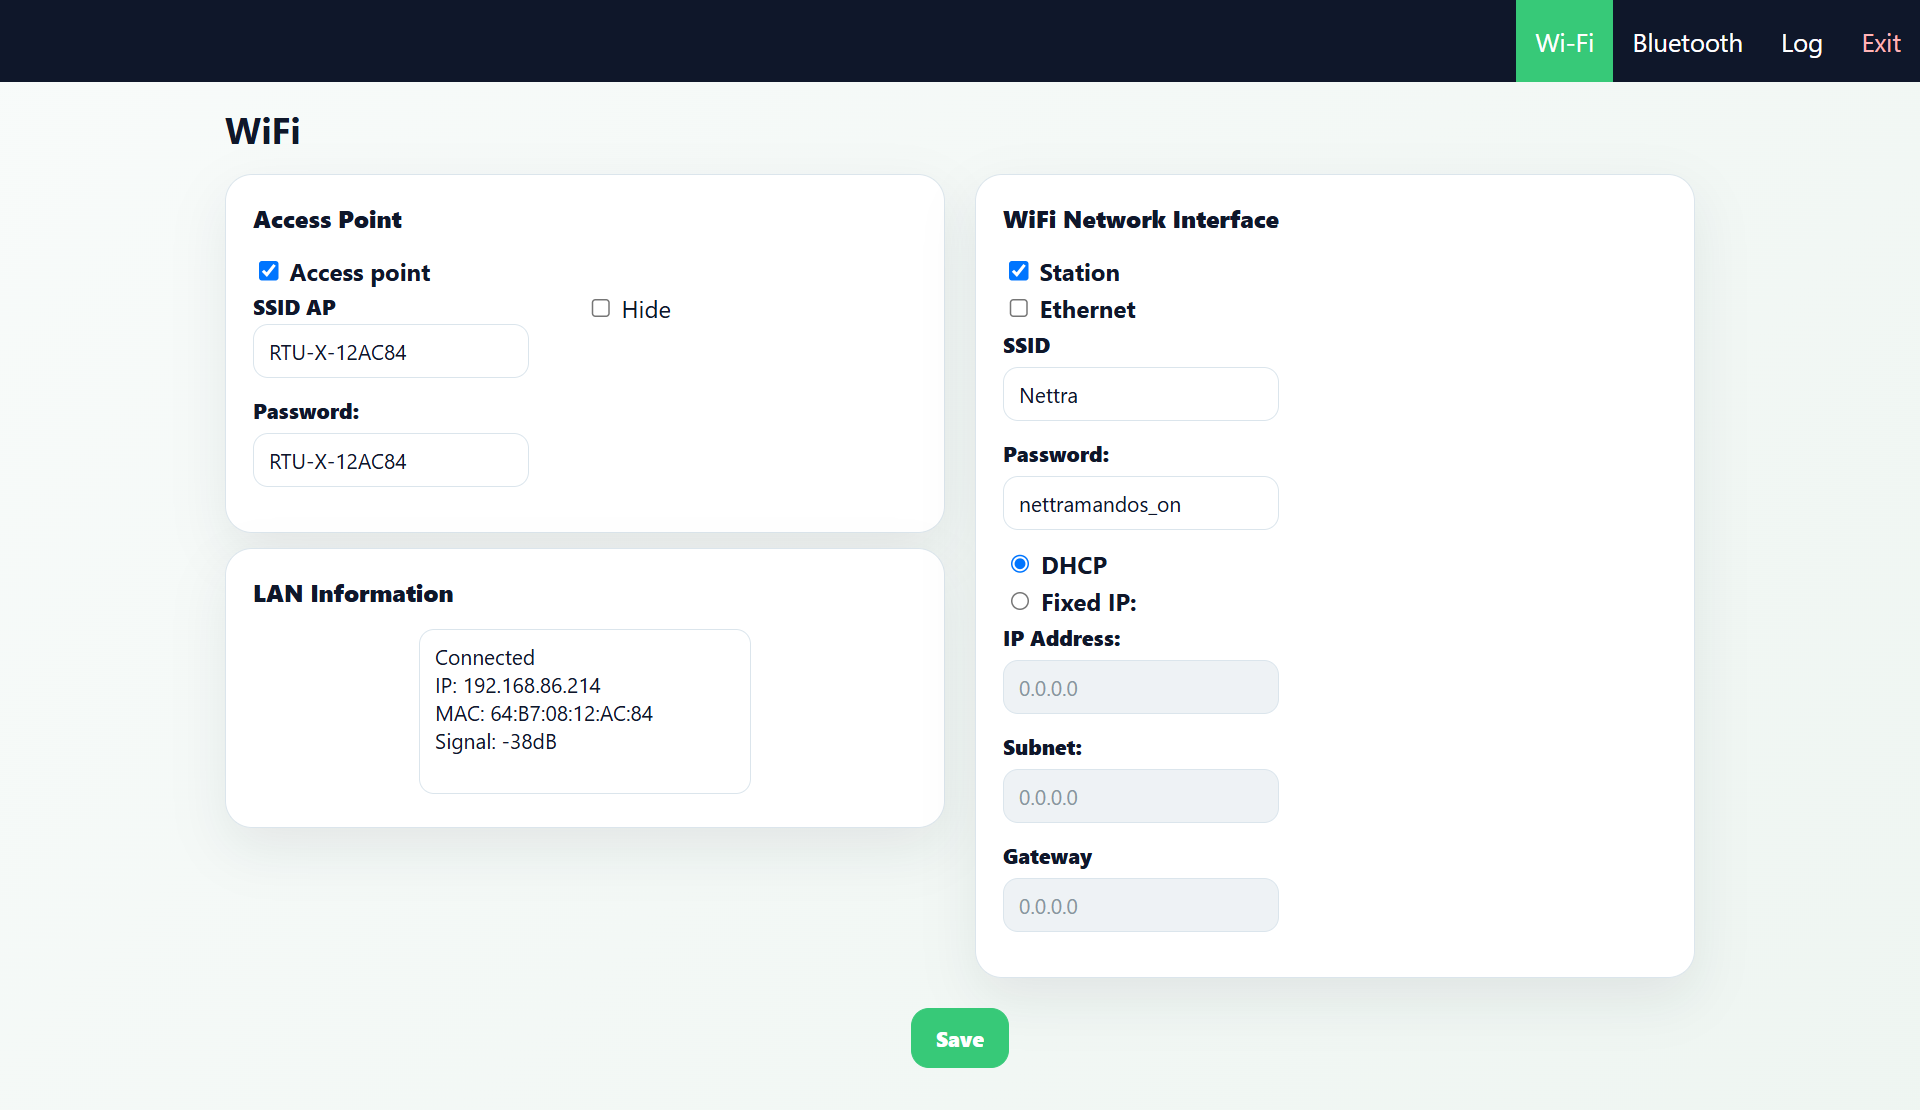1920x1110 pixels.
Task: Focus the IP Address field
Action: tap(1141, 687)
